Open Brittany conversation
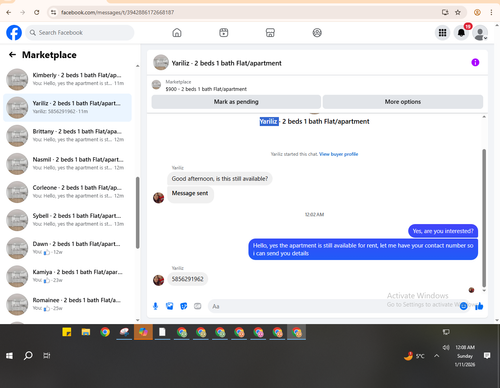 pyautogui.click(x=67, y=136)
